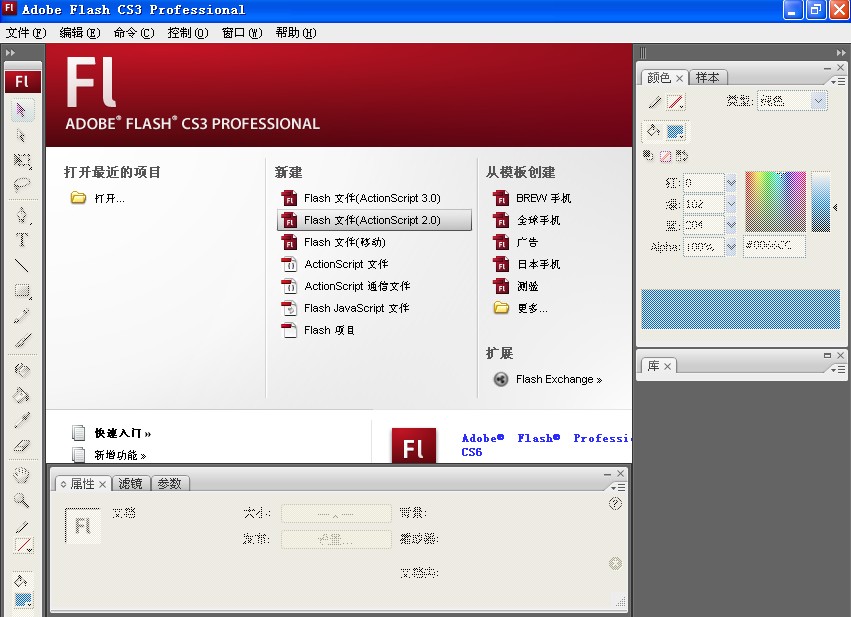Select the Eraser tool

(x=22, y=446)
